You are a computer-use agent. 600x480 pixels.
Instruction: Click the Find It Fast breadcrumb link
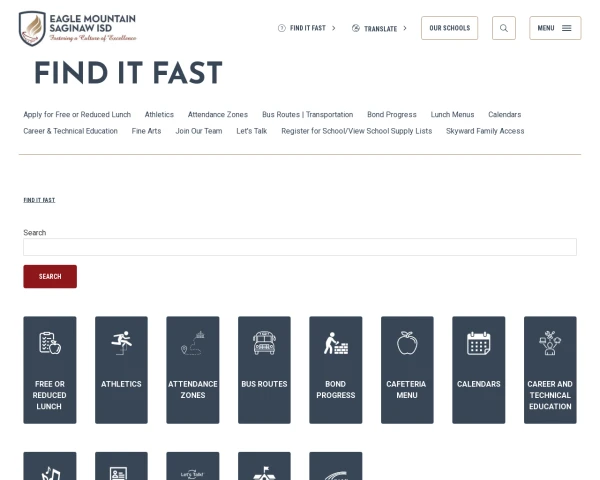click(x=39, y=200)
